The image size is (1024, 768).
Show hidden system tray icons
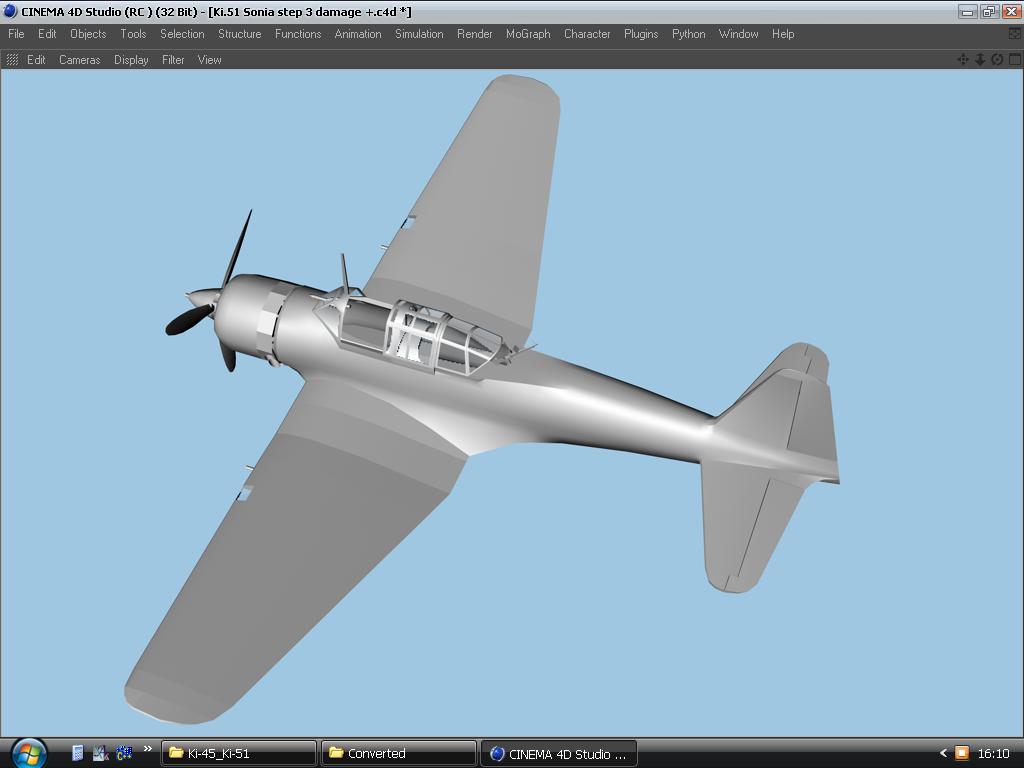[942, 754]
